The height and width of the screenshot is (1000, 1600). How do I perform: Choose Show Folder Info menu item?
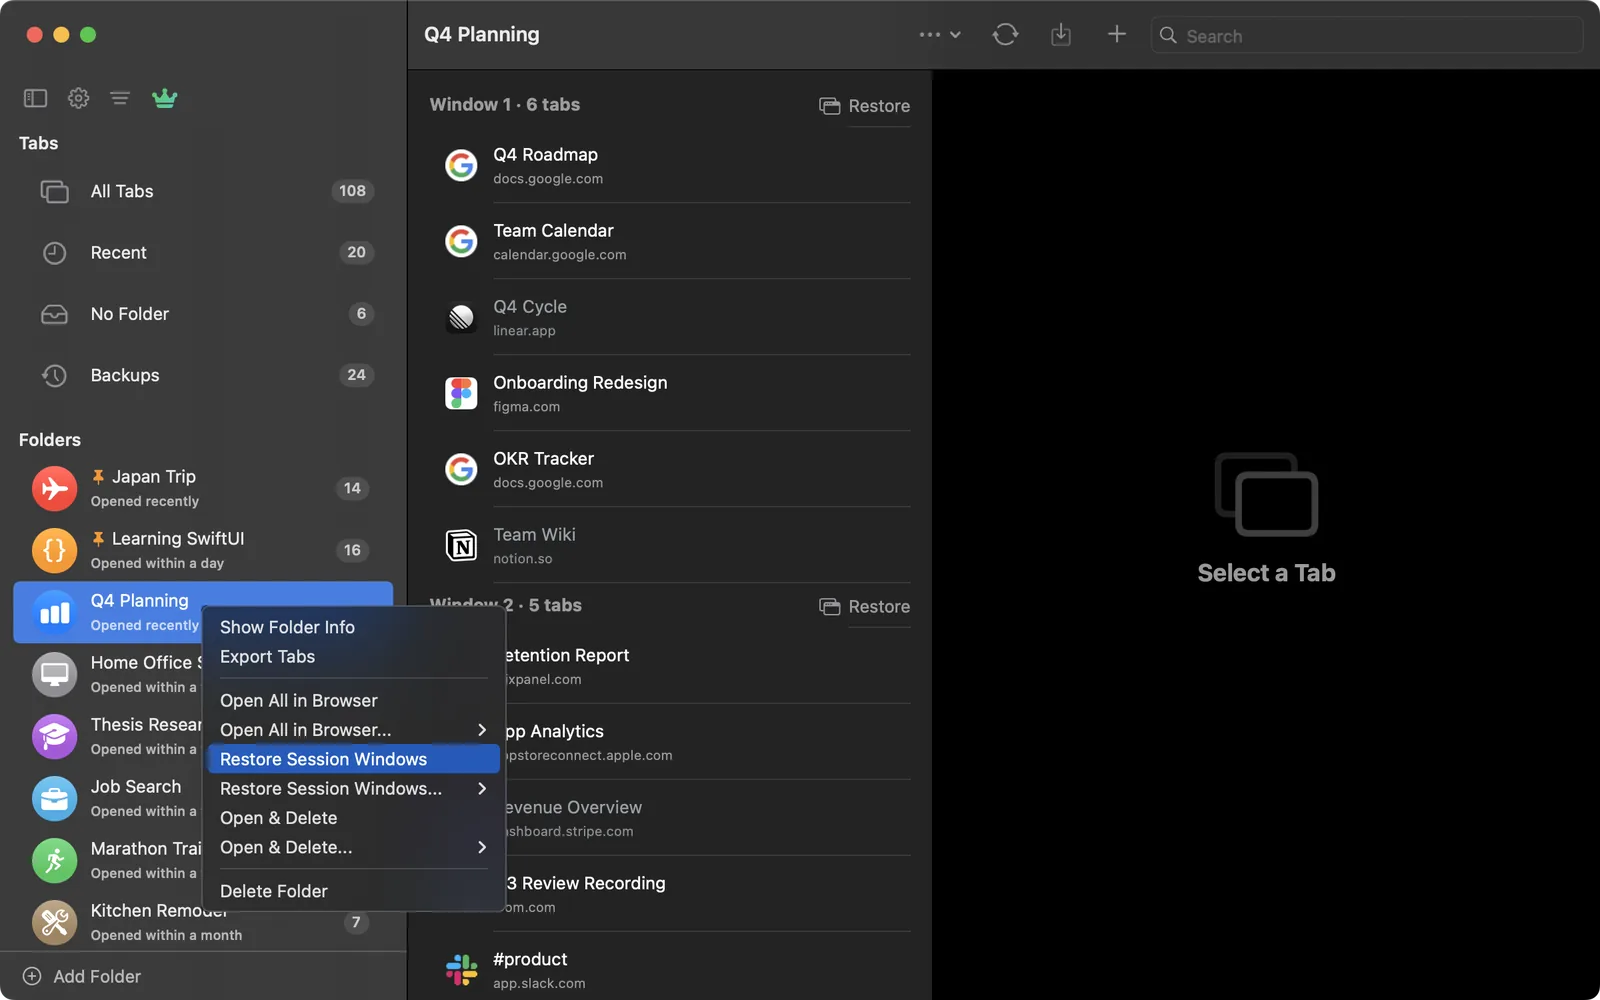353,627
